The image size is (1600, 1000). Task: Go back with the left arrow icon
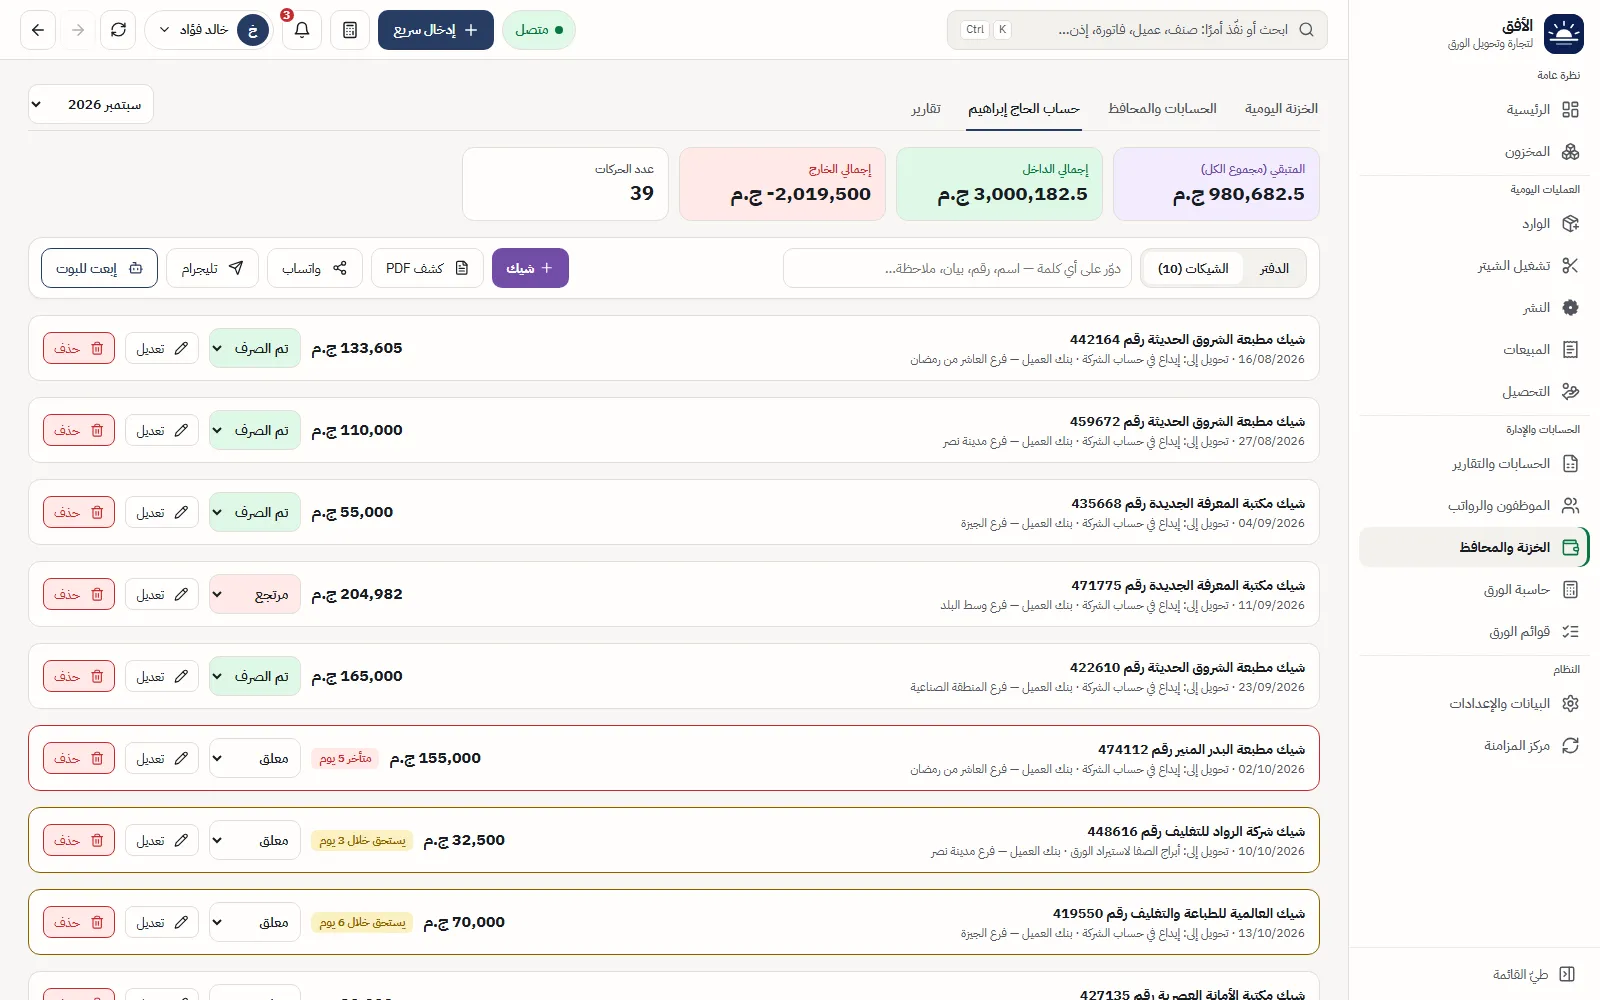tap(38, 30)
